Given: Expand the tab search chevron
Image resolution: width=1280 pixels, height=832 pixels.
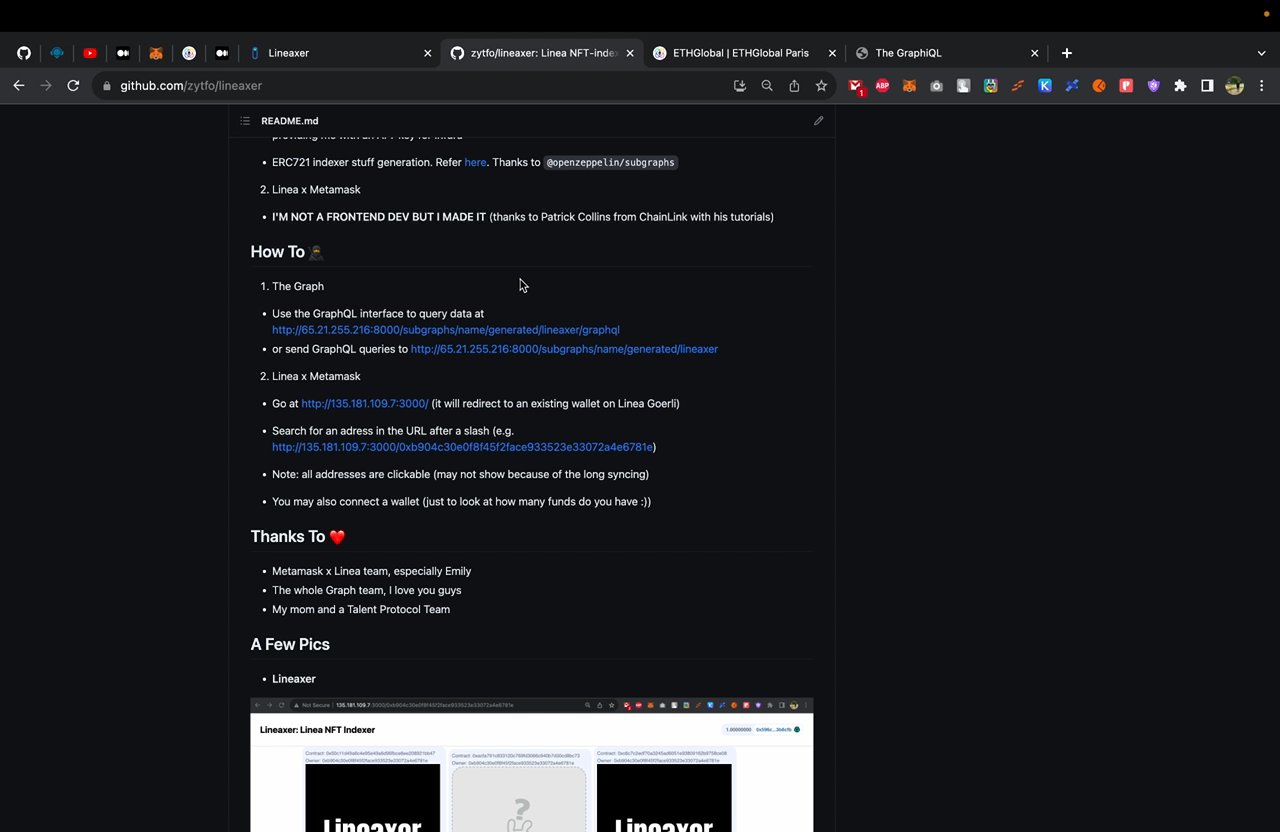Looking at the screenshot, I should [x=1261, y=53].
